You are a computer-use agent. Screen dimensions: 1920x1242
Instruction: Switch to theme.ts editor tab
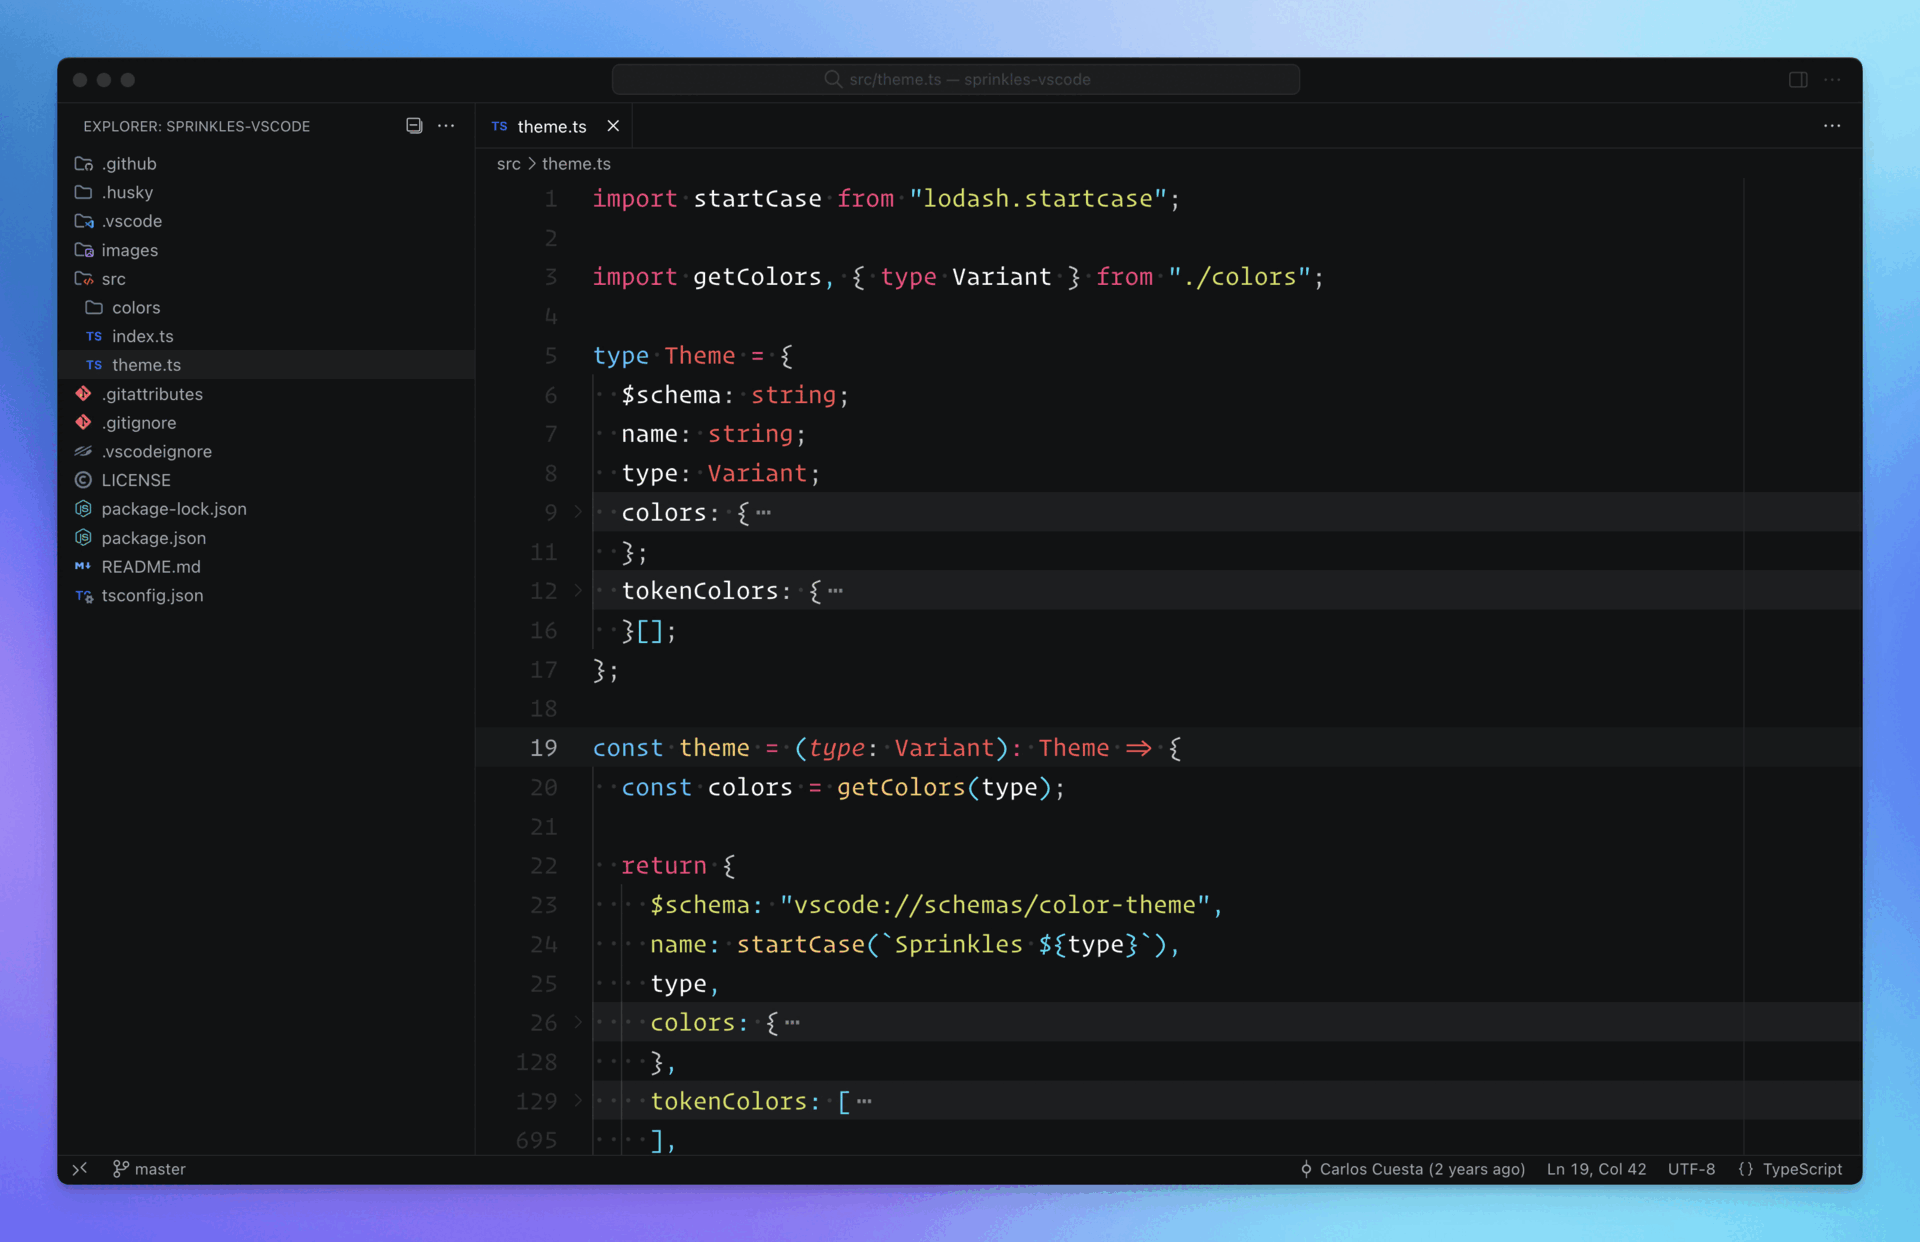(553, 126)
